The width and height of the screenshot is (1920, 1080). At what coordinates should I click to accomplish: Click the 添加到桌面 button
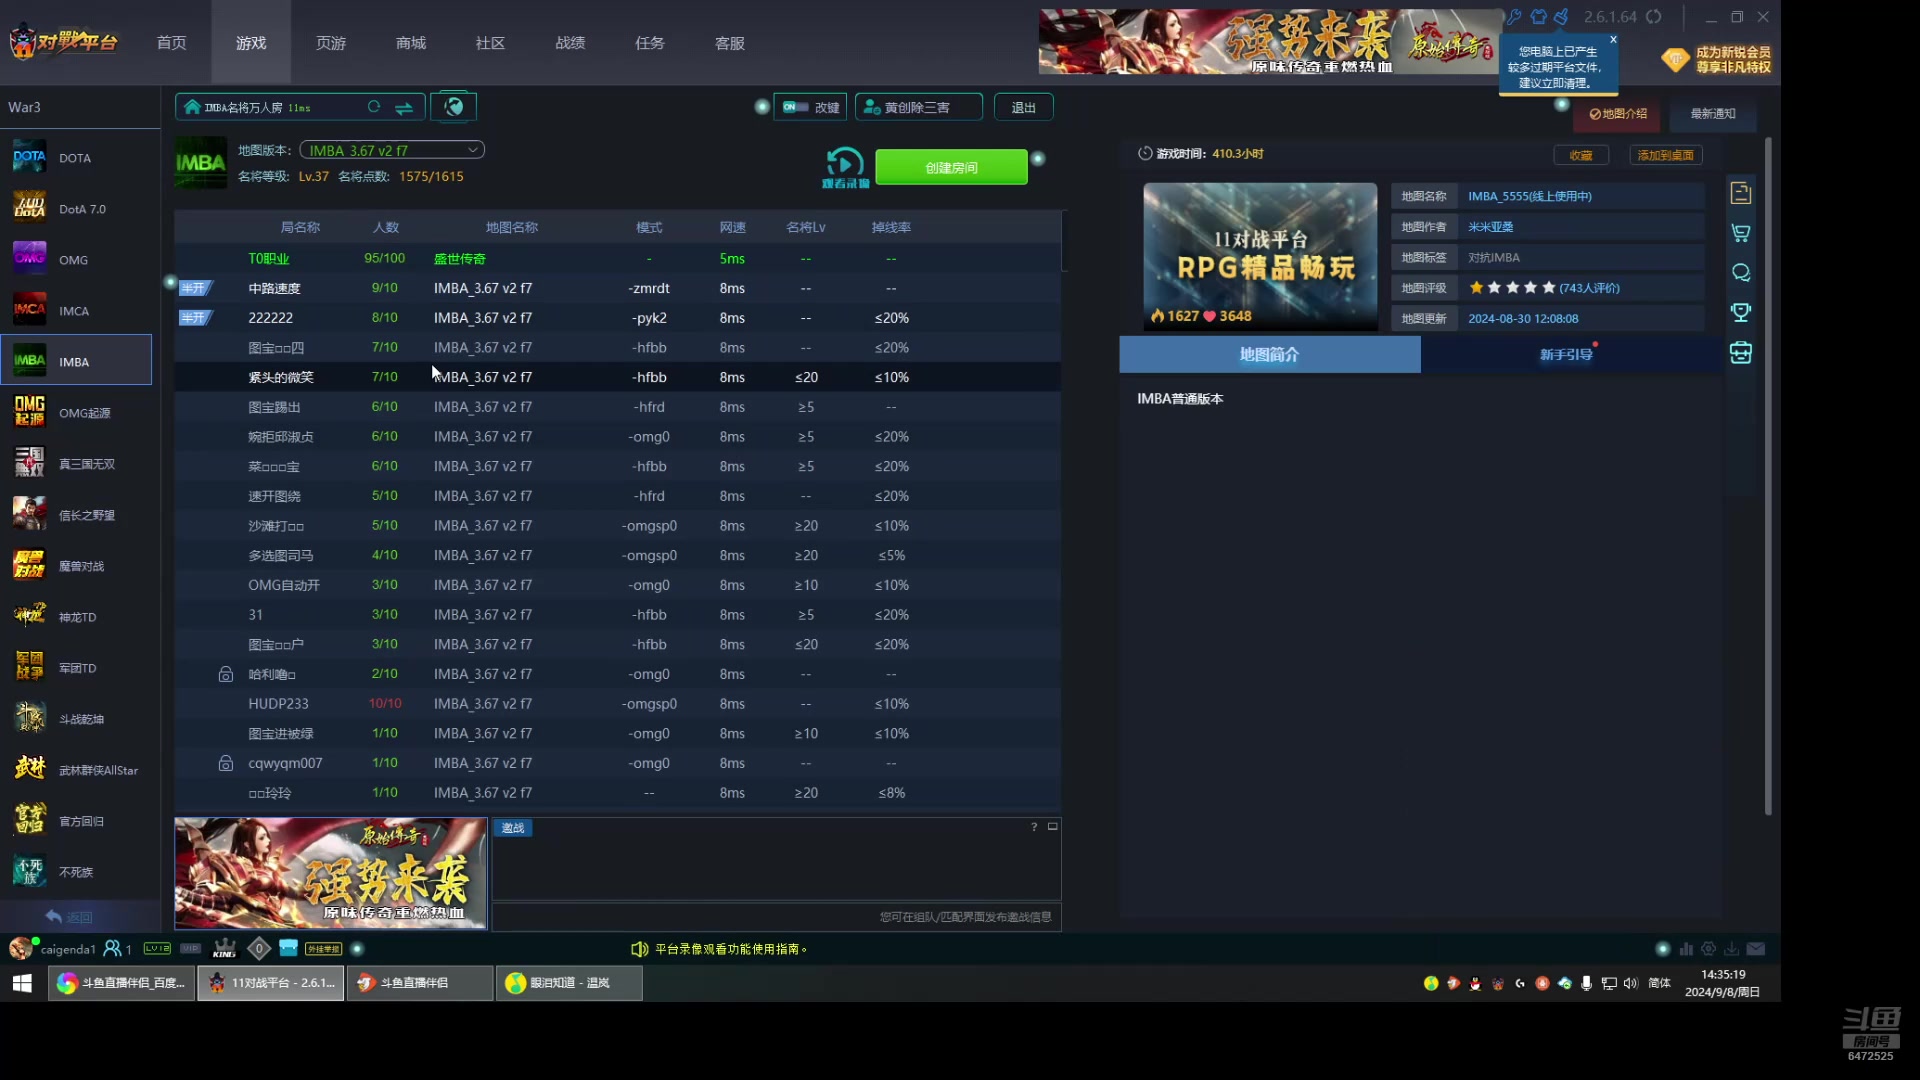[1665, 155]
